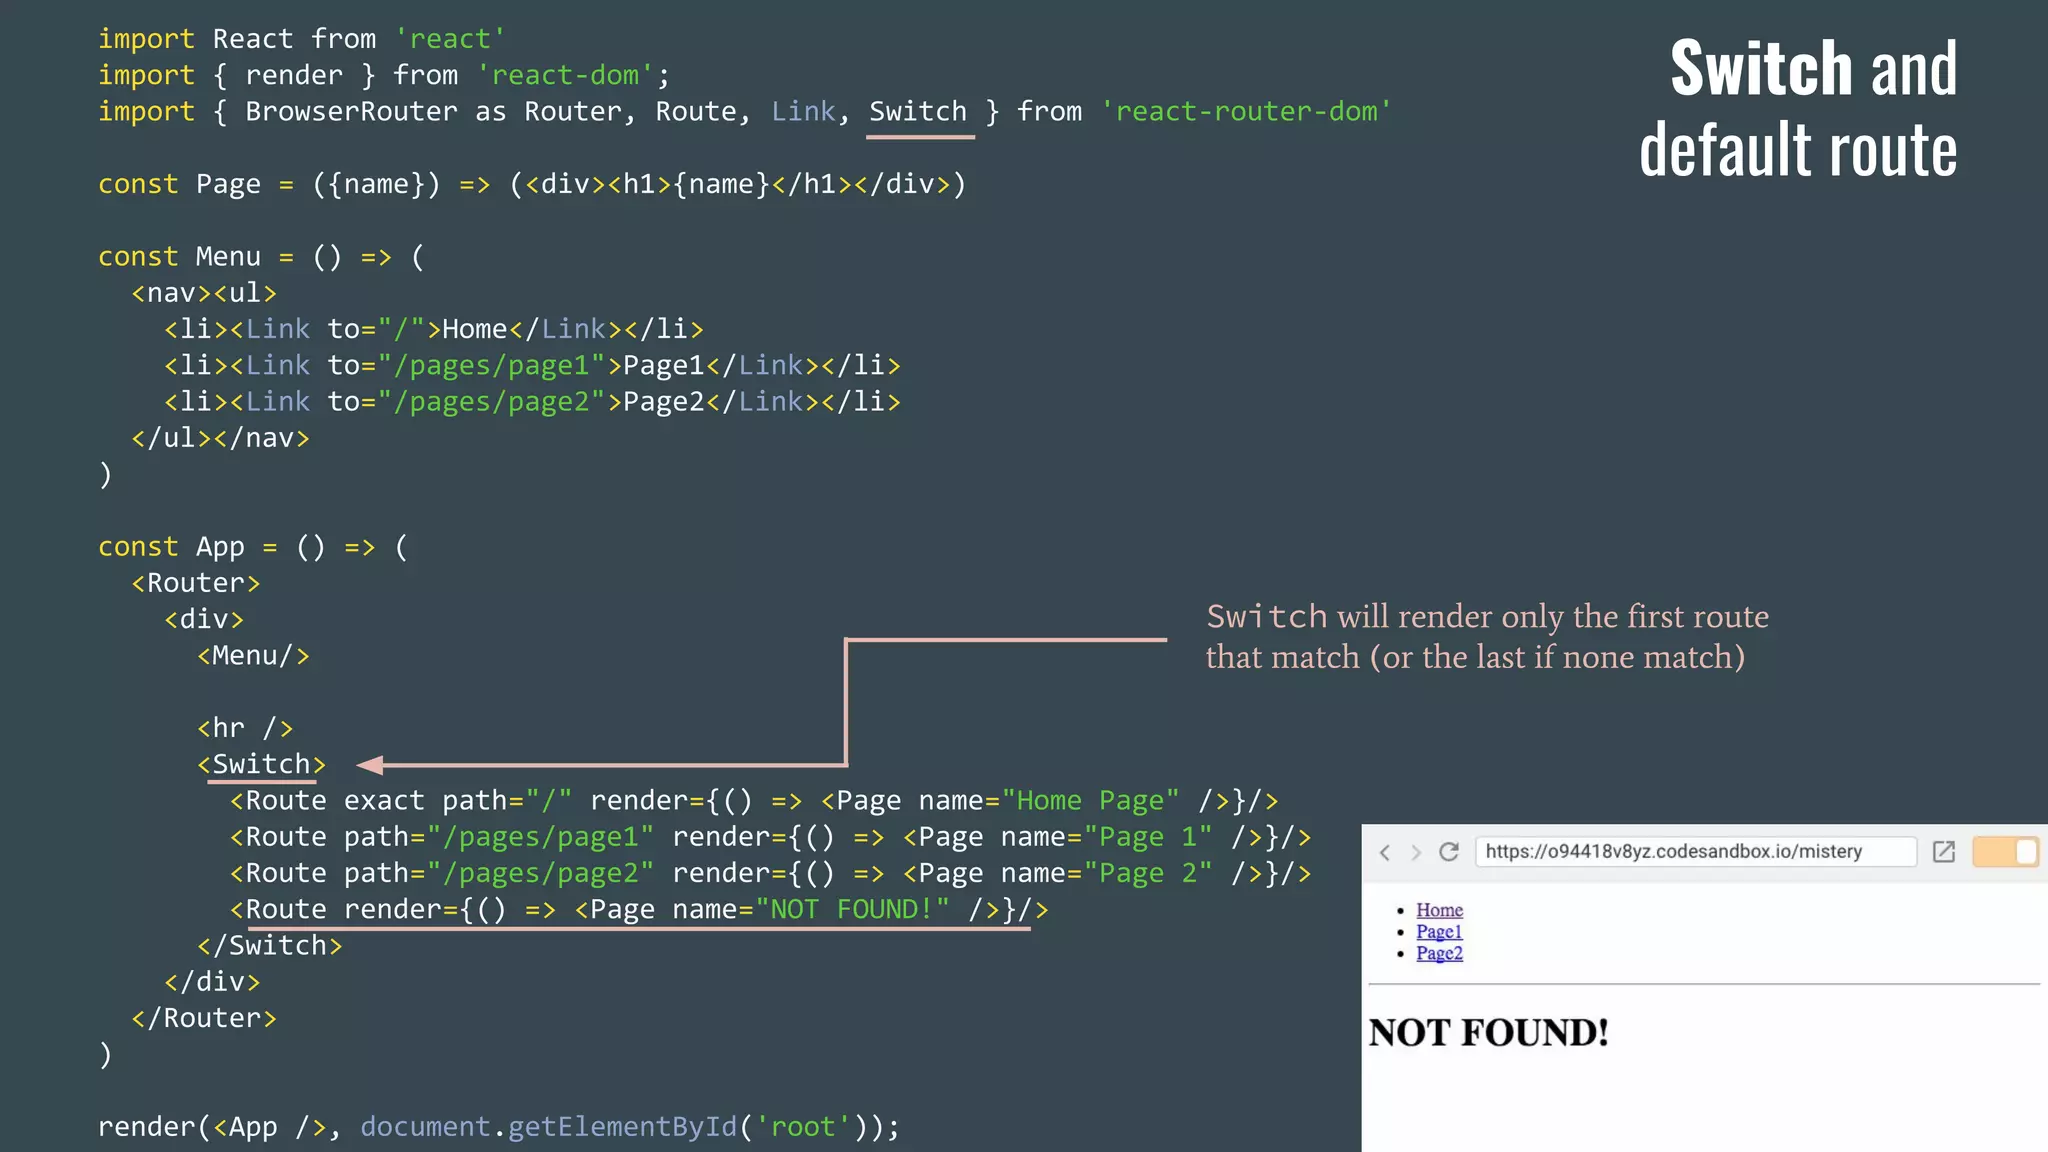Click the 'const Menu = () => (' line

(262, 257)
